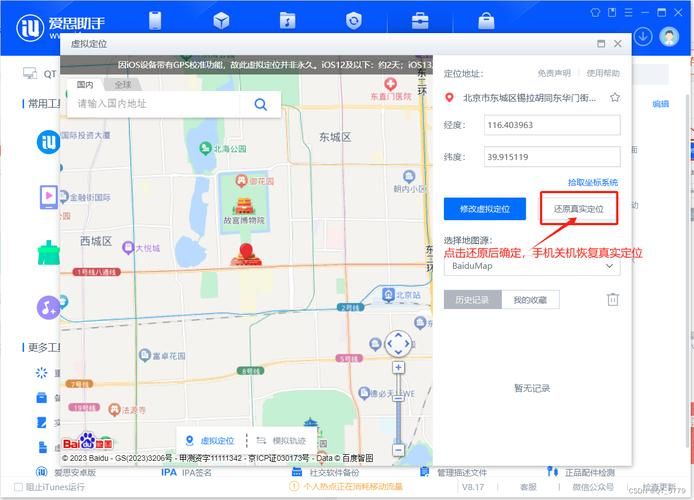Open the device tab phone icon
694x500 pixels.
(155, 20)
